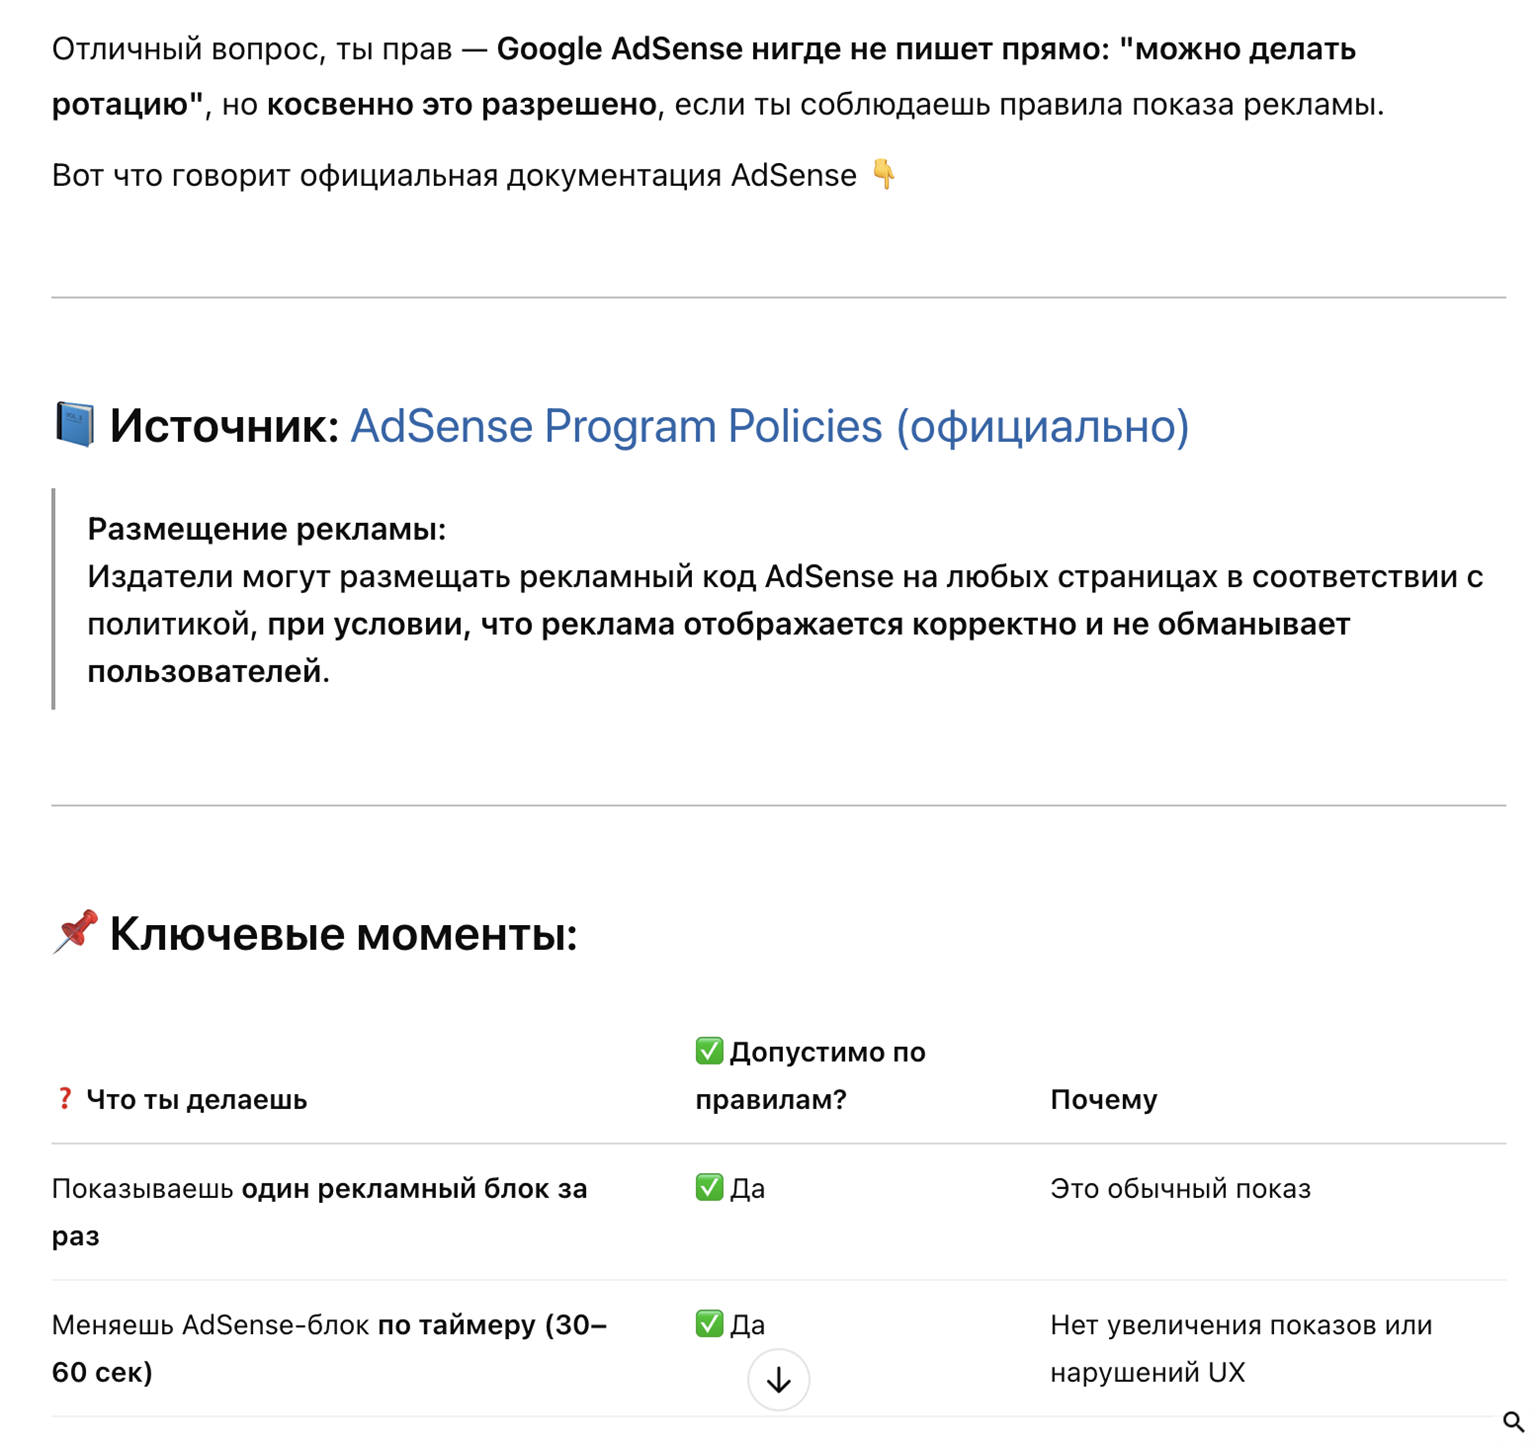Click the checkmark in the по таймеру row
The height and width of the screenshot is (1443, 1536).
(x=709, y=1323)
